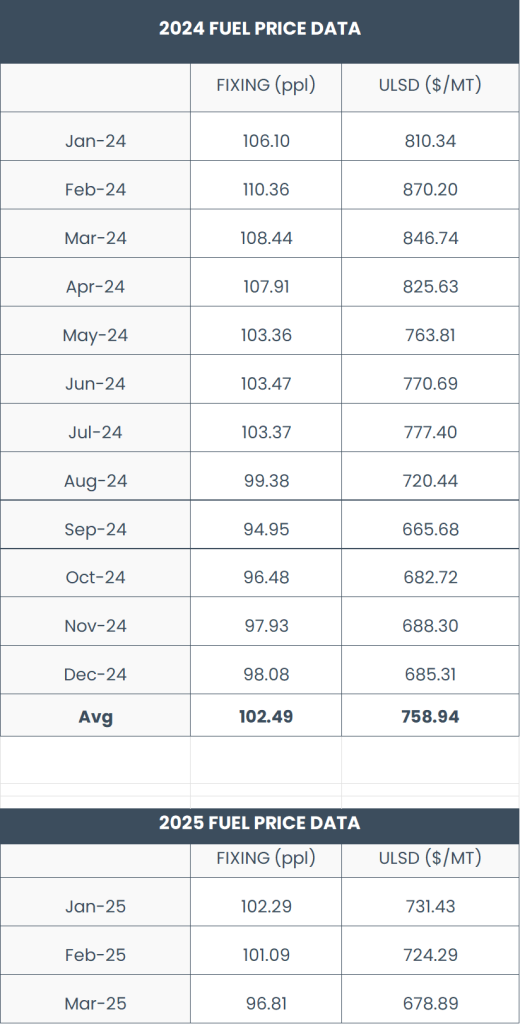
Task: Click the Jan-24 row label
Action: (95, 141)
